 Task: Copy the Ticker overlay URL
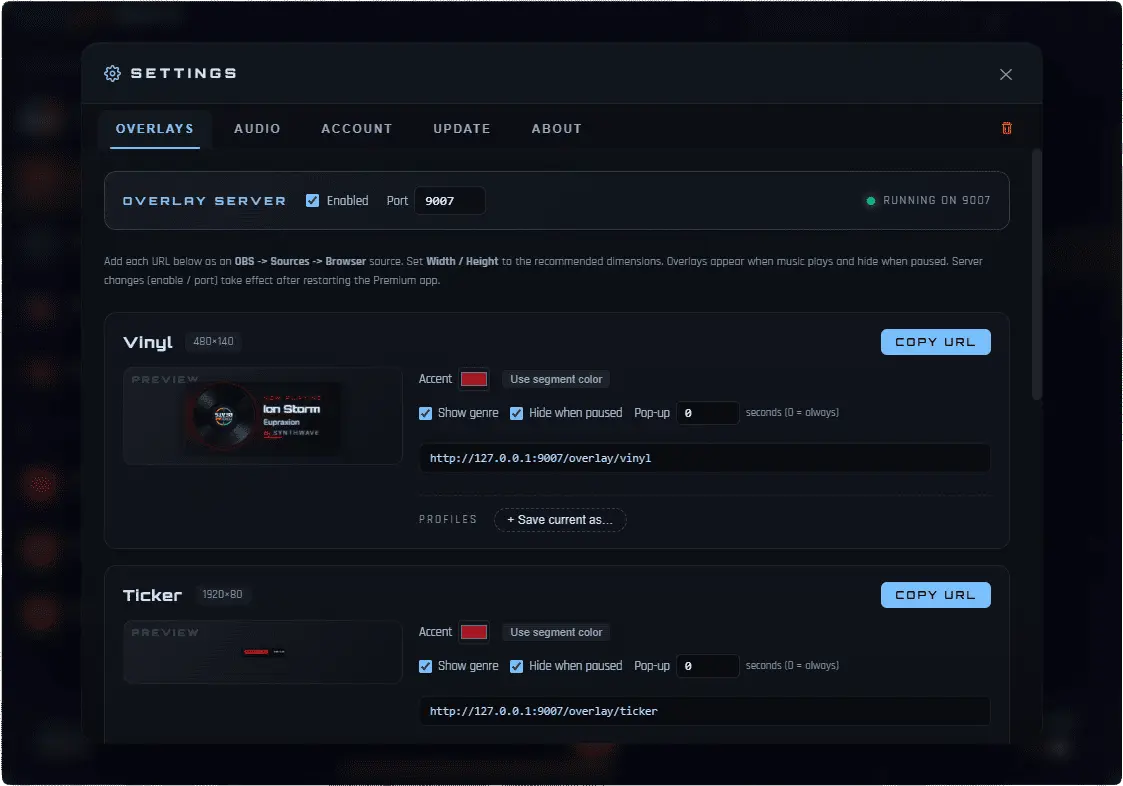(935, 595)
